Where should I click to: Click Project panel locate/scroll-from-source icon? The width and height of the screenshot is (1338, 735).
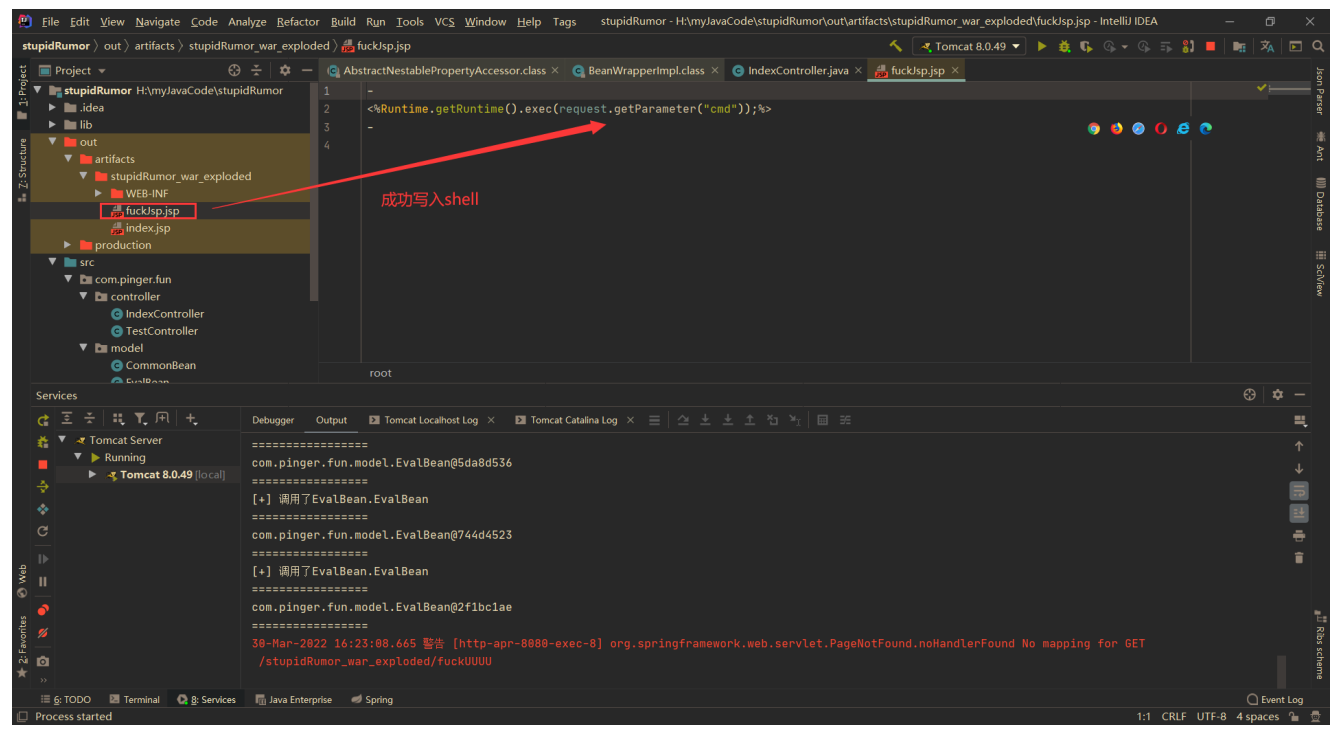click(234, 70)
